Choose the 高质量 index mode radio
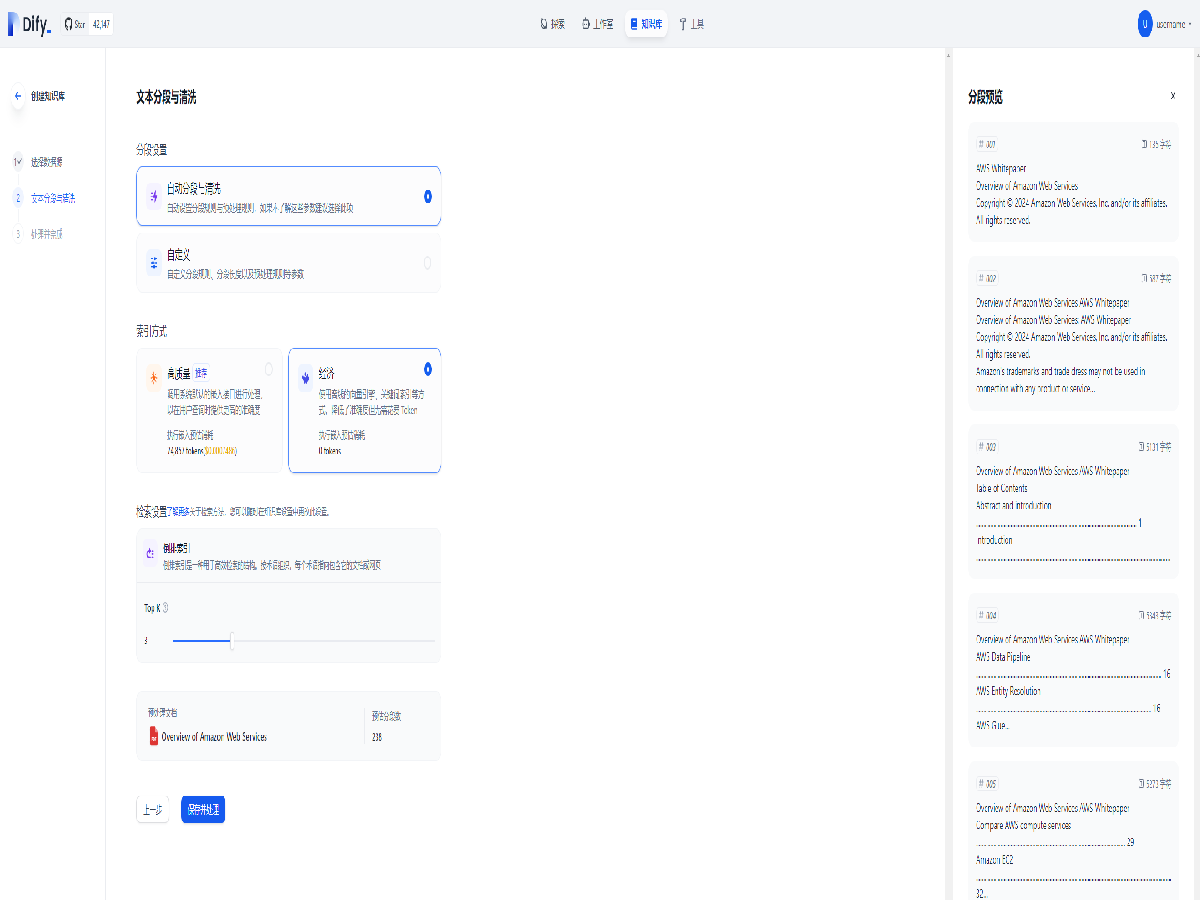The height and width of the screenshot is (900, 1200). pos(268,369)
